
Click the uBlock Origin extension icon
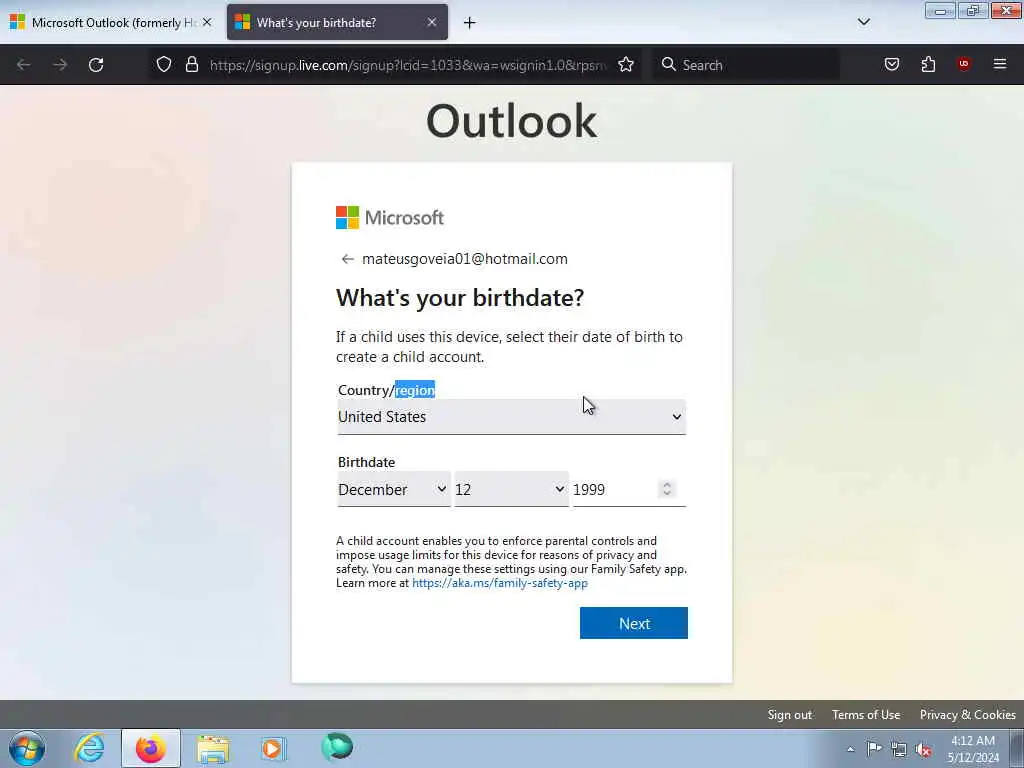(963, 64)
